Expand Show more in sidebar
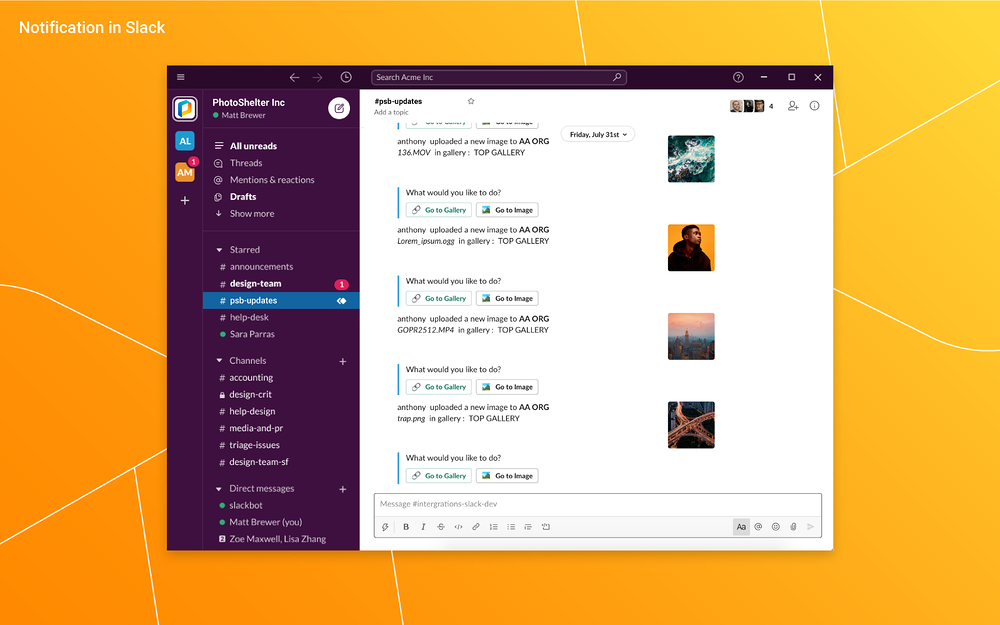Viewport: 1000px width, 625px height. point(252,214)
